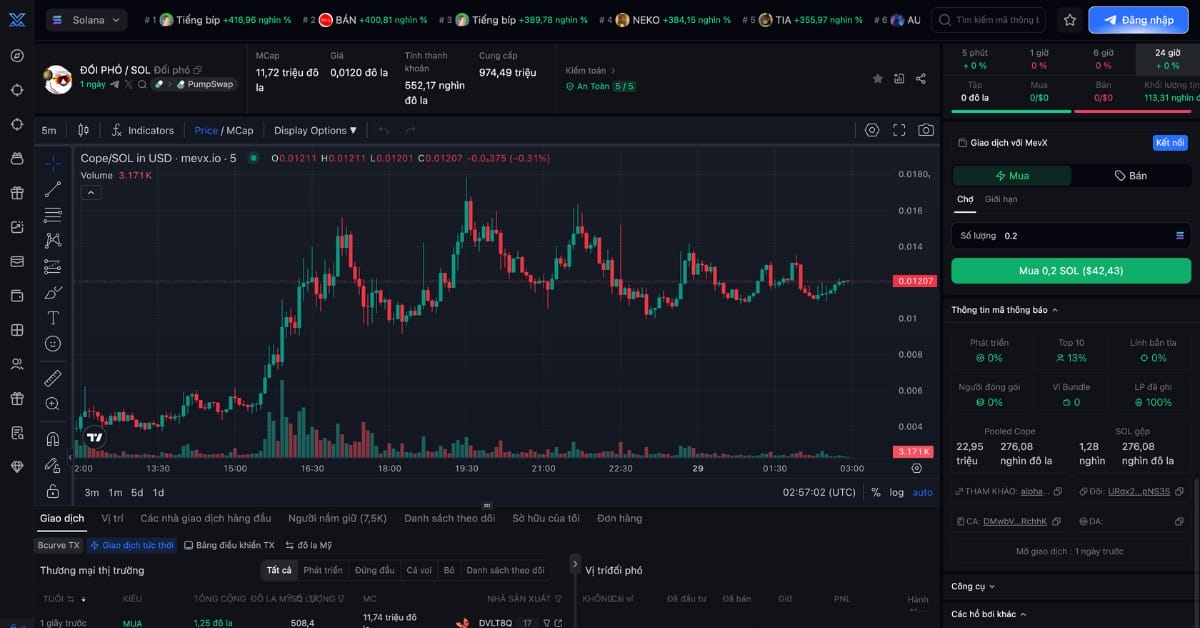Switch to the Giới hạn limit tab

click(1001, 199)
